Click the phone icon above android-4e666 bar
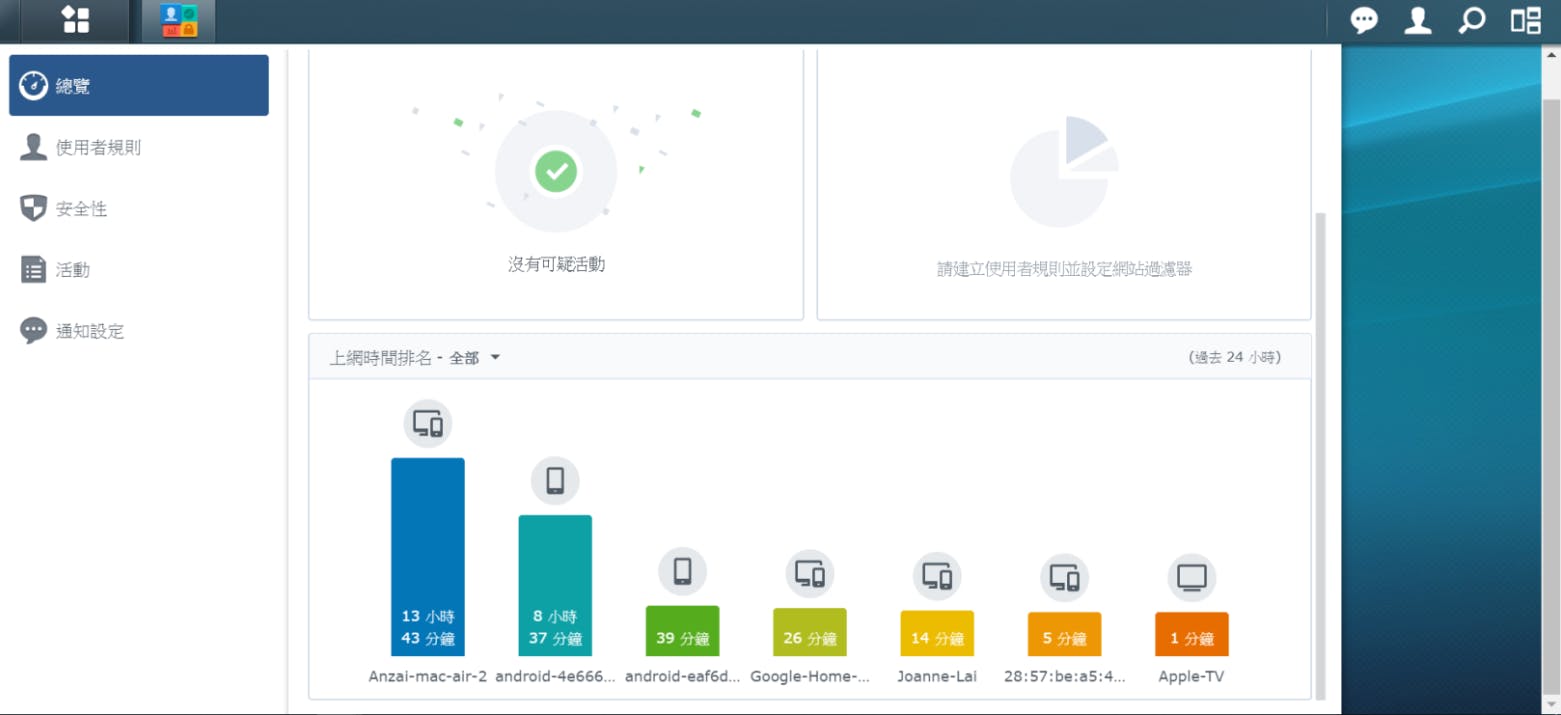The image size is (1561, 715). point(555,480)
